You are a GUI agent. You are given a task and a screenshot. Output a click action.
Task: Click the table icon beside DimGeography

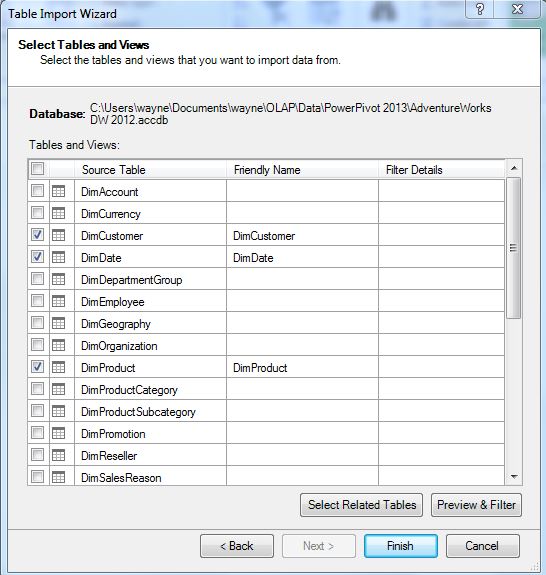[x=58, y=323]
